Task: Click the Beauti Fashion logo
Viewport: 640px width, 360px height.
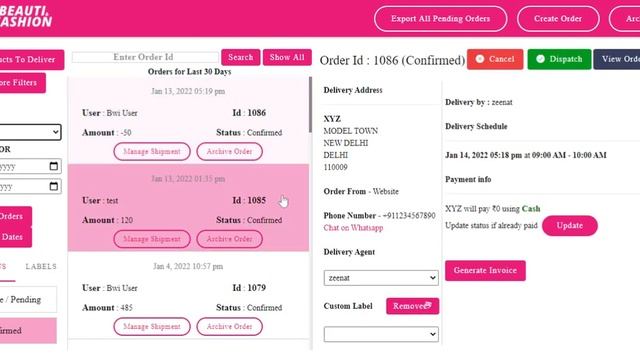Action: (25, 16)
